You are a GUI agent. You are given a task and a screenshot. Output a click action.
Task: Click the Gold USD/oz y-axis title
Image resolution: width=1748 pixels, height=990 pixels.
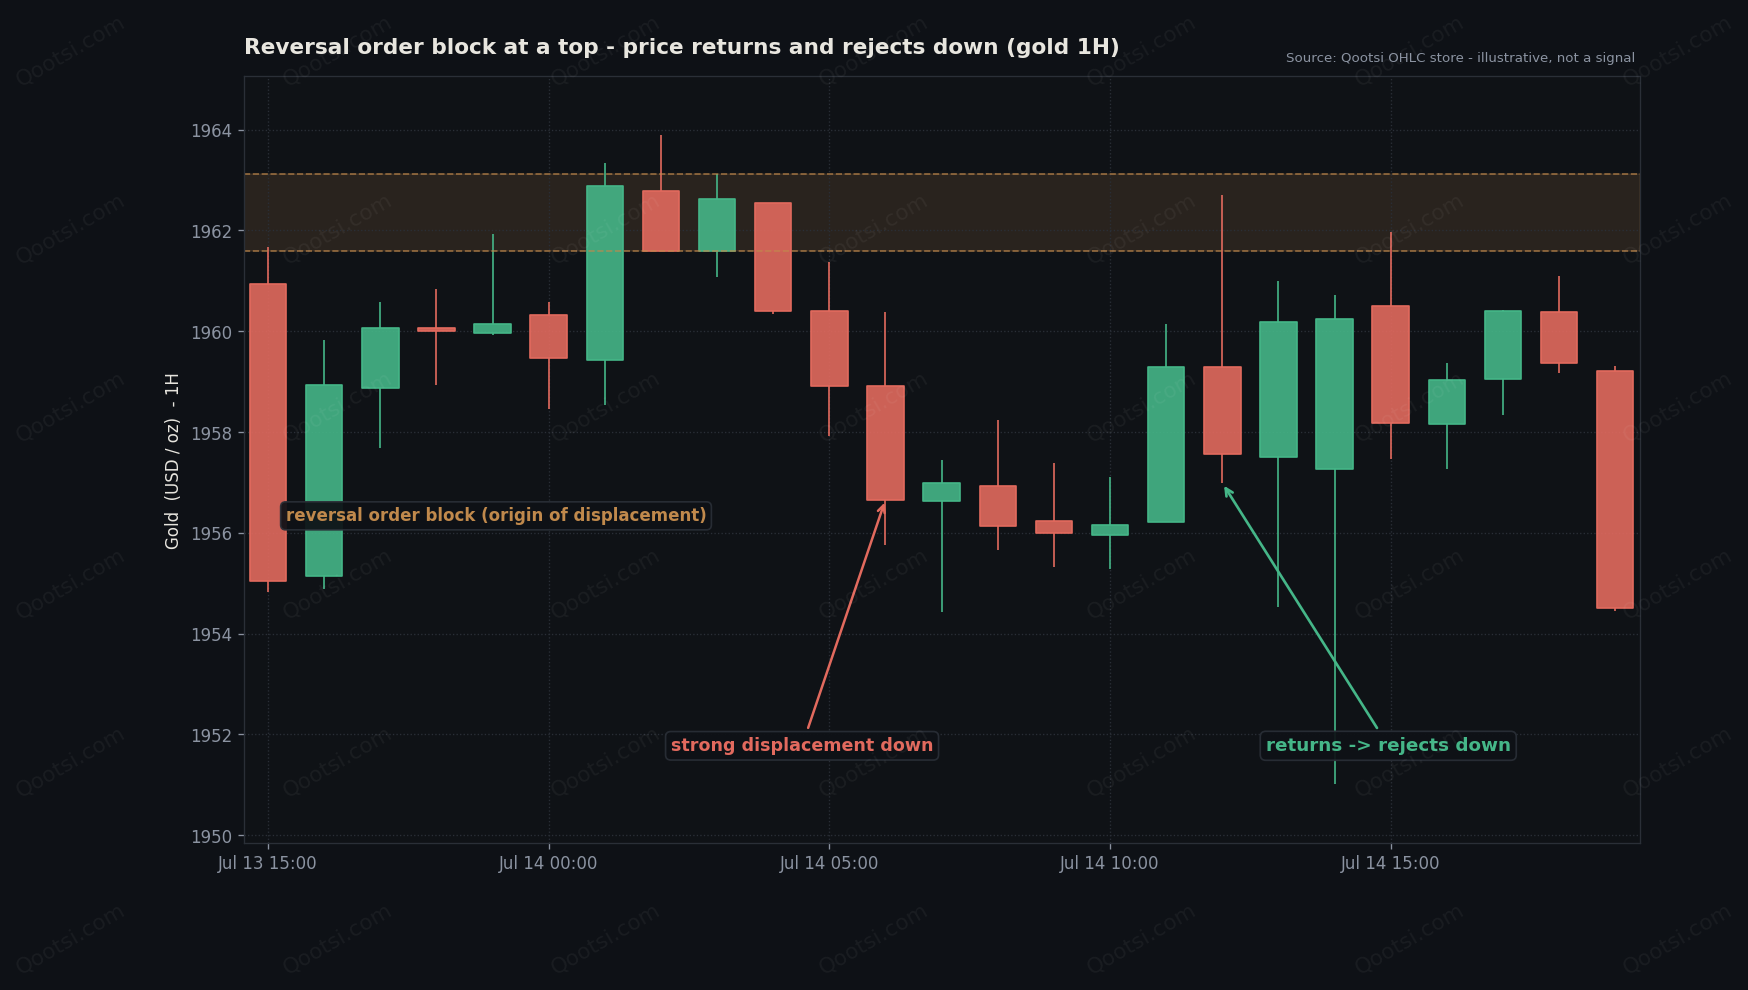(172, 461)
